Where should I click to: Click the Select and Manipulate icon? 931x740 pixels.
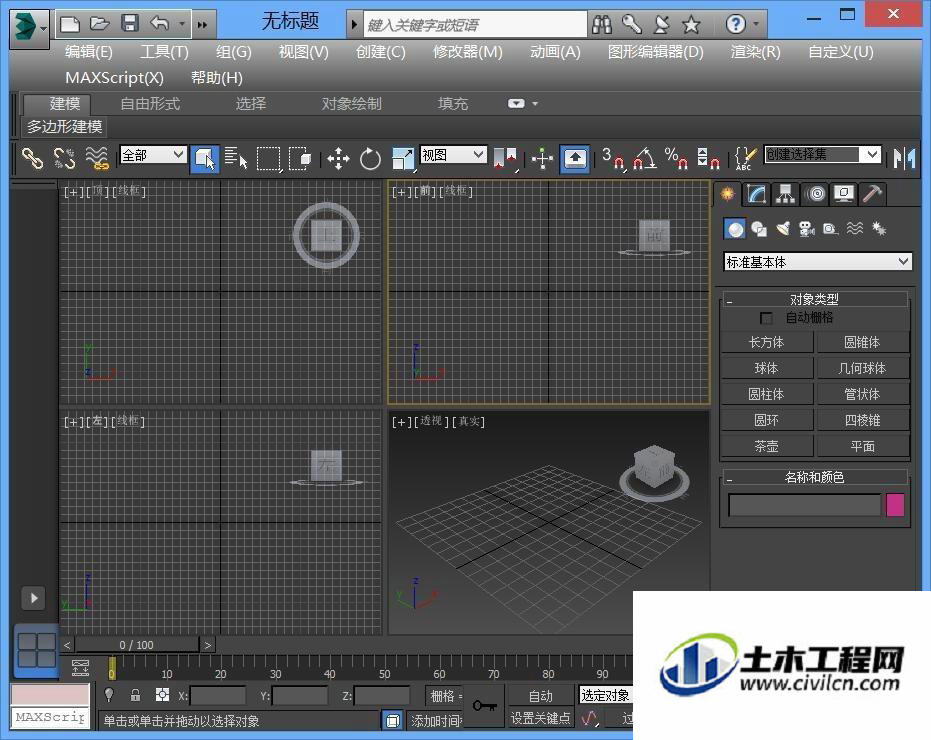(542, 159)
